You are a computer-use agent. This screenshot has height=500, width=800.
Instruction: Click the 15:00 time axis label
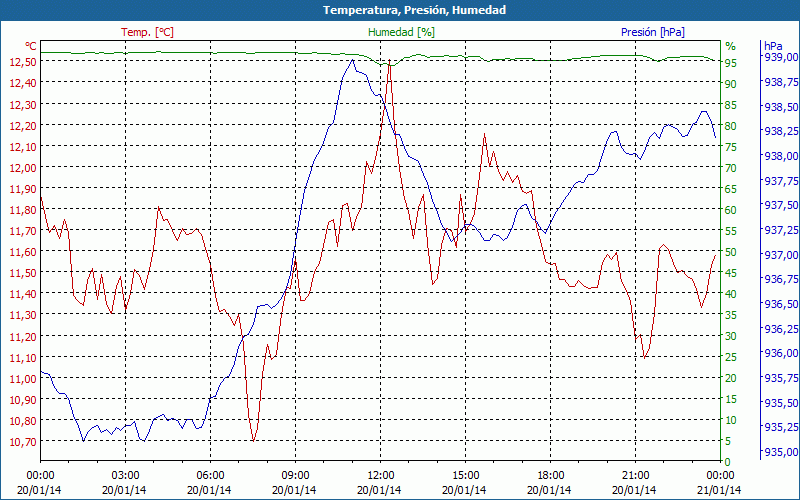pos(465,476)
